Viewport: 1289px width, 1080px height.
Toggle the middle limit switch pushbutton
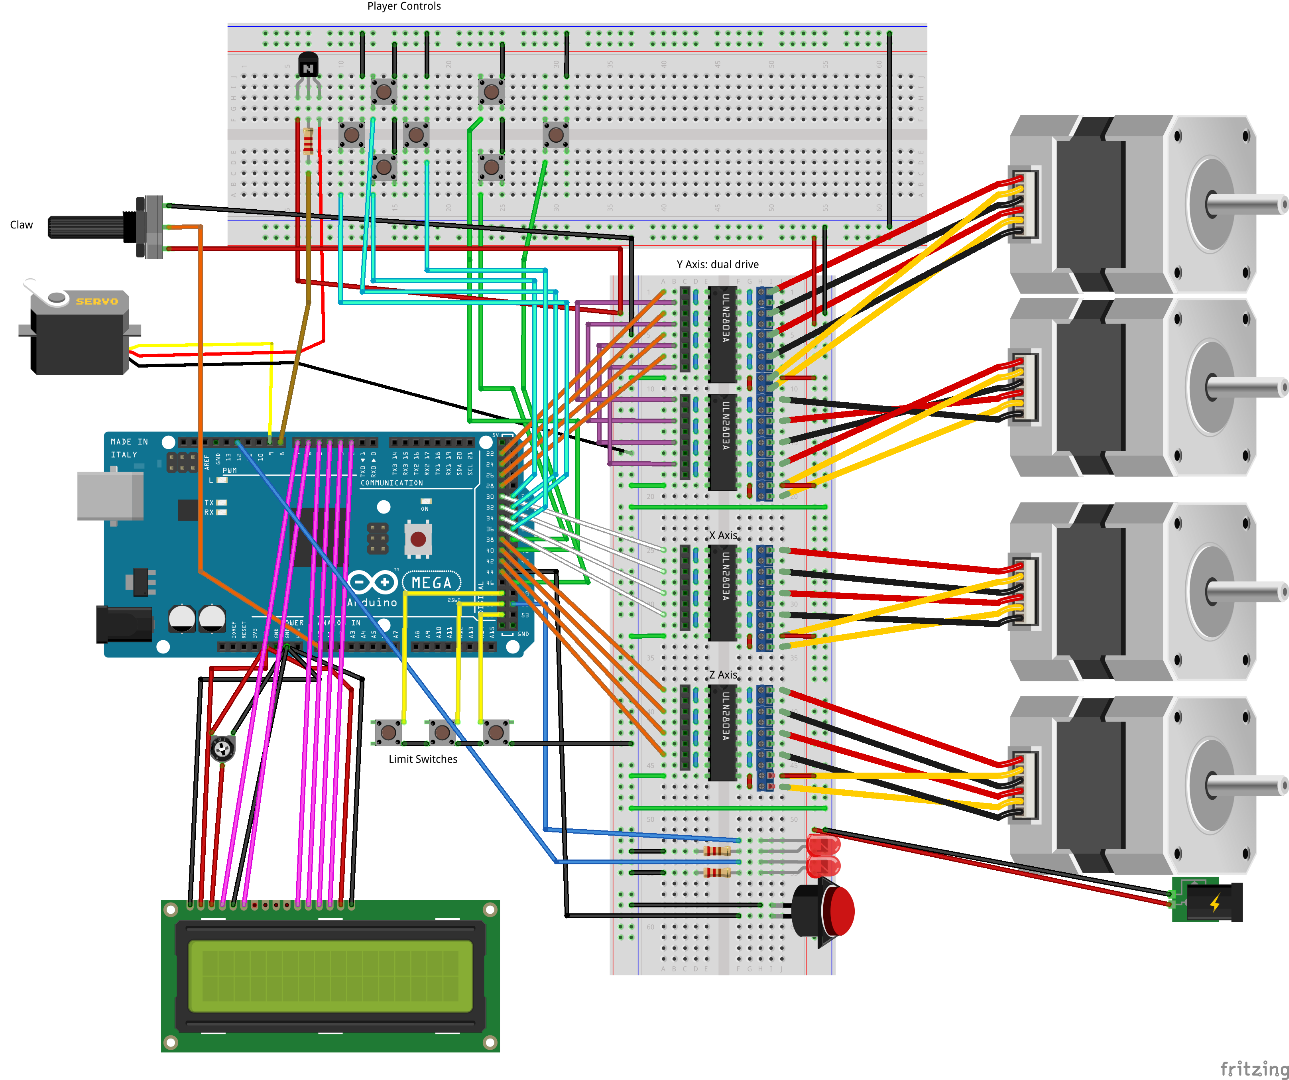(443, 733)
